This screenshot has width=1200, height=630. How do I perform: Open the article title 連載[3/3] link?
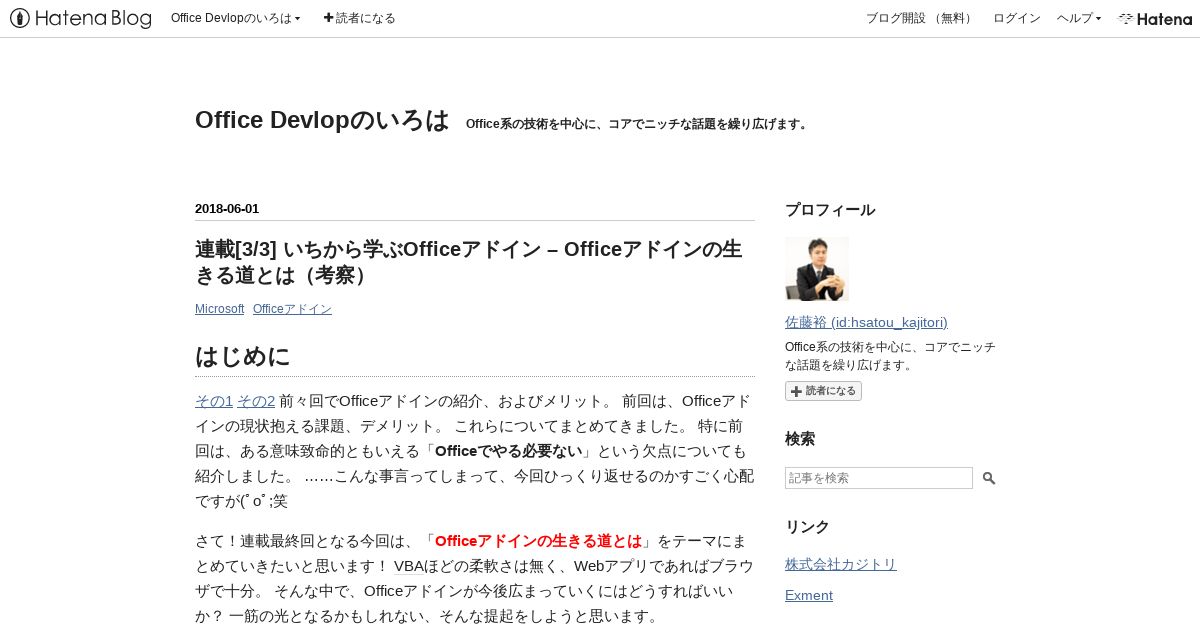(469, 262)
